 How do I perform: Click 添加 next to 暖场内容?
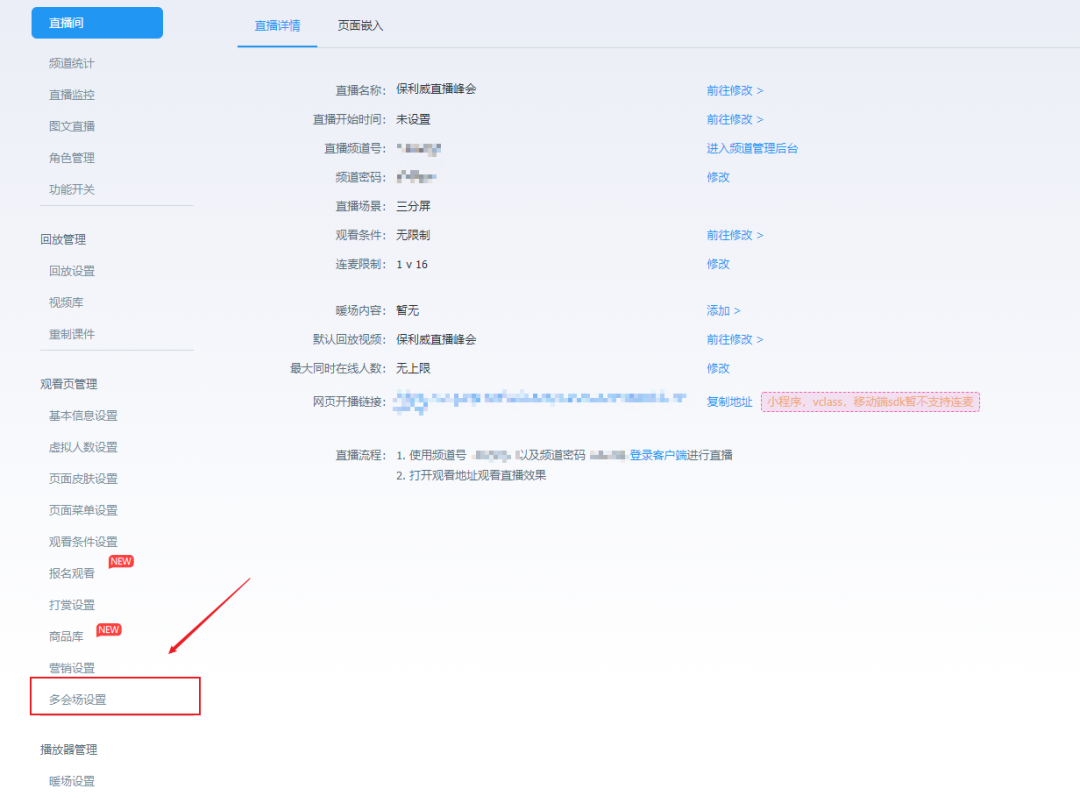click(x=723, y=311)
